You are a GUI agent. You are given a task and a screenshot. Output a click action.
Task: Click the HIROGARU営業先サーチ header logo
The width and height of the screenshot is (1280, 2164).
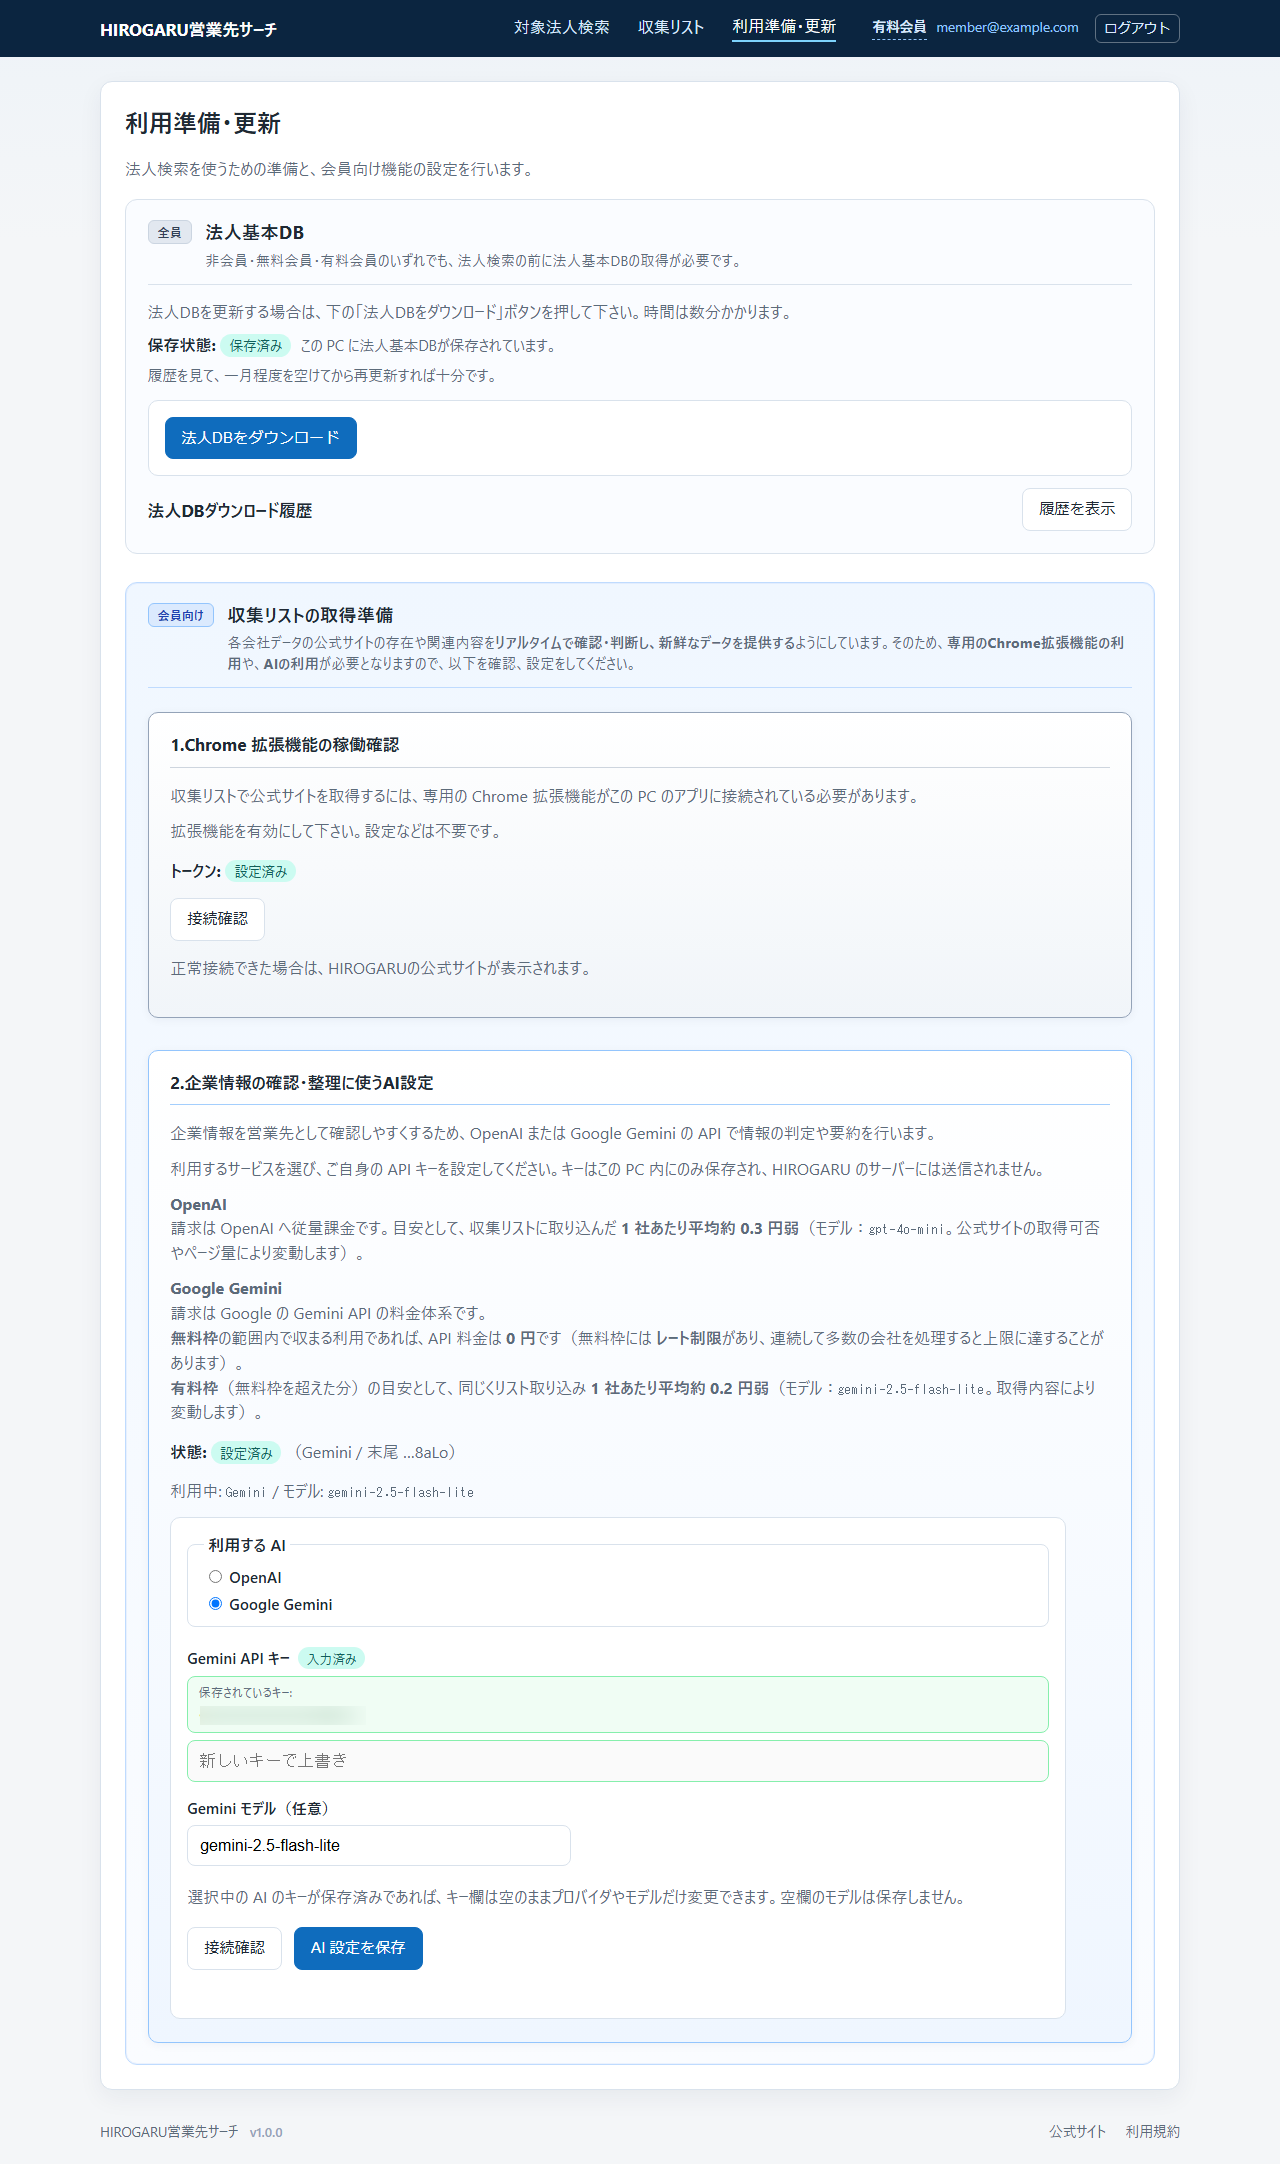click(188, 30)
